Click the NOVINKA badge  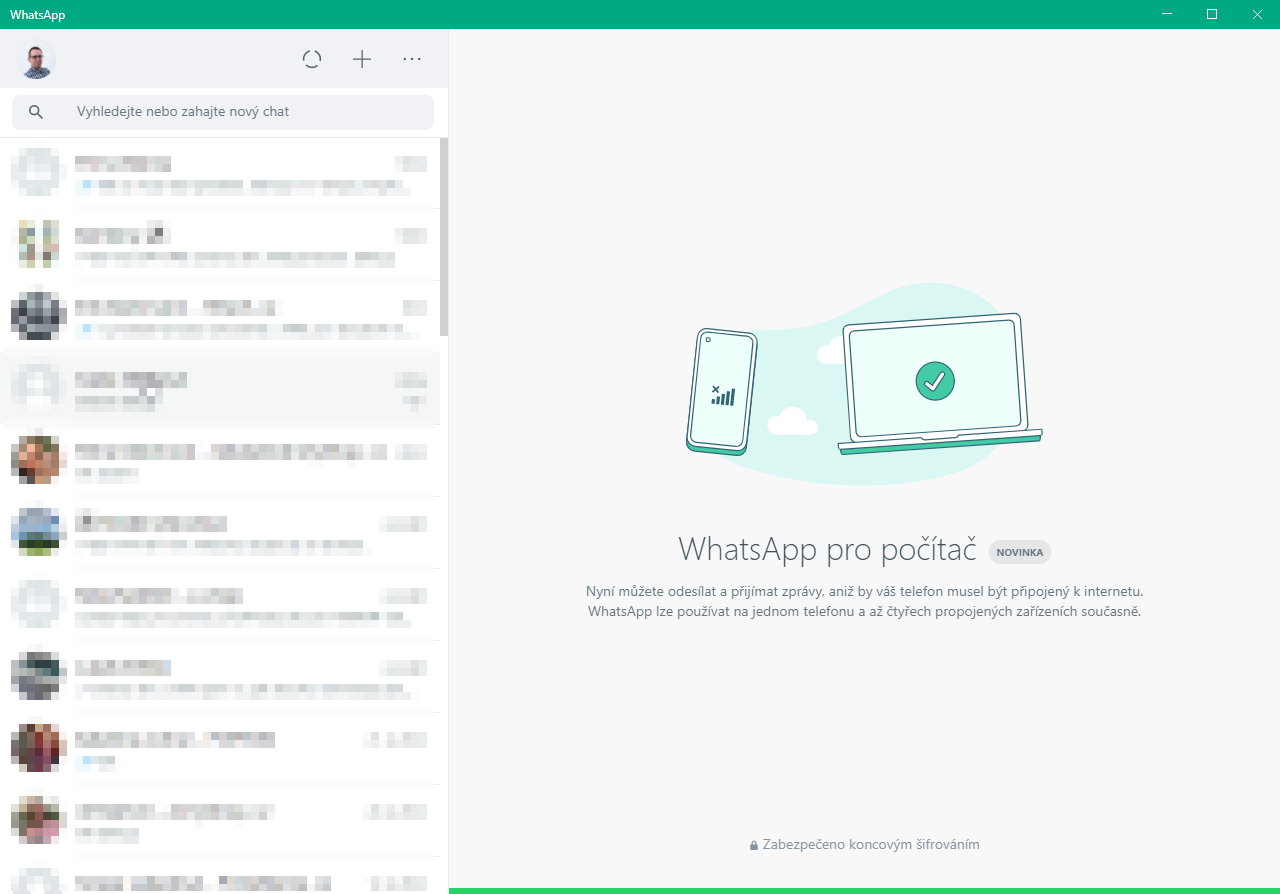1019,552
